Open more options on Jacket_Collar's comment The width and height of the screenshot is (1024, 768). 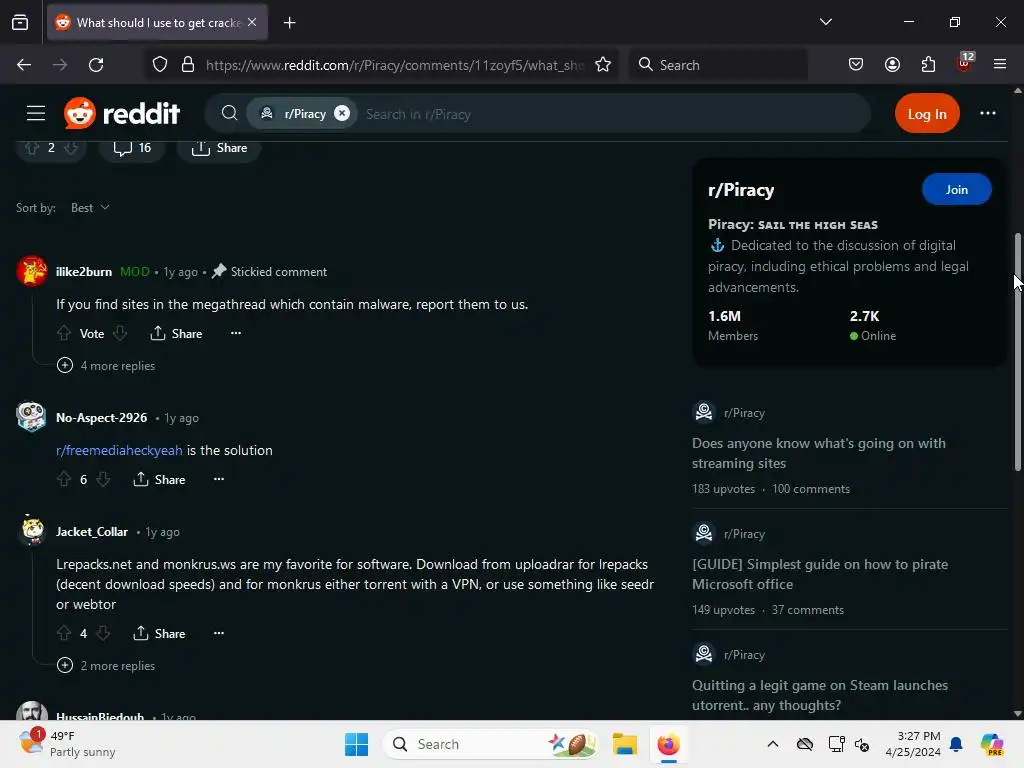219,633
